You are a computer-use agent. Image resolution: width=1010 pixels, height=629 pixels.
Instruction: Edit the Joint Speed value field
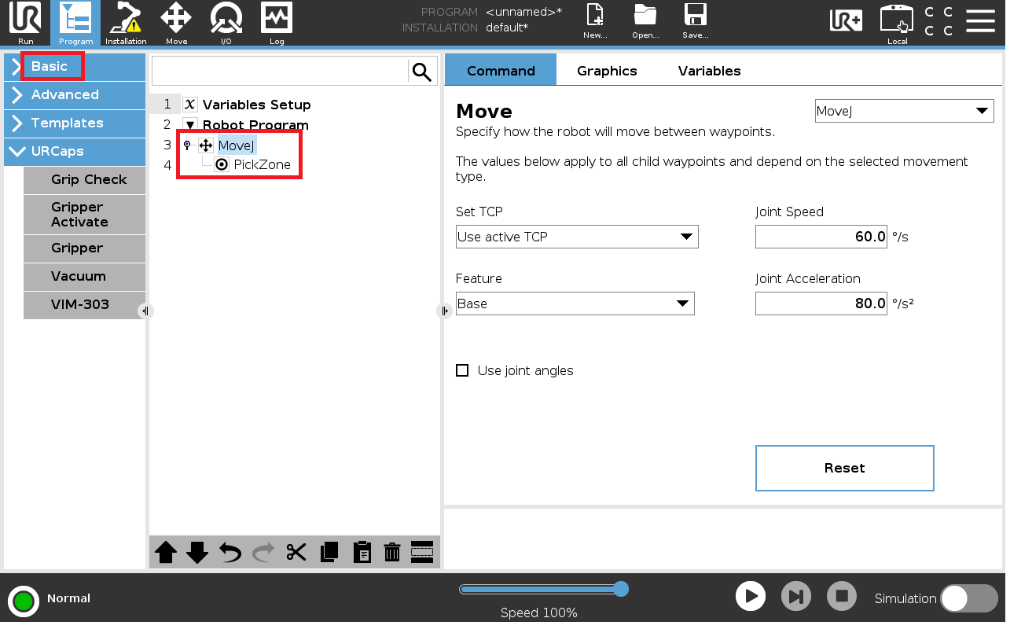821,237
